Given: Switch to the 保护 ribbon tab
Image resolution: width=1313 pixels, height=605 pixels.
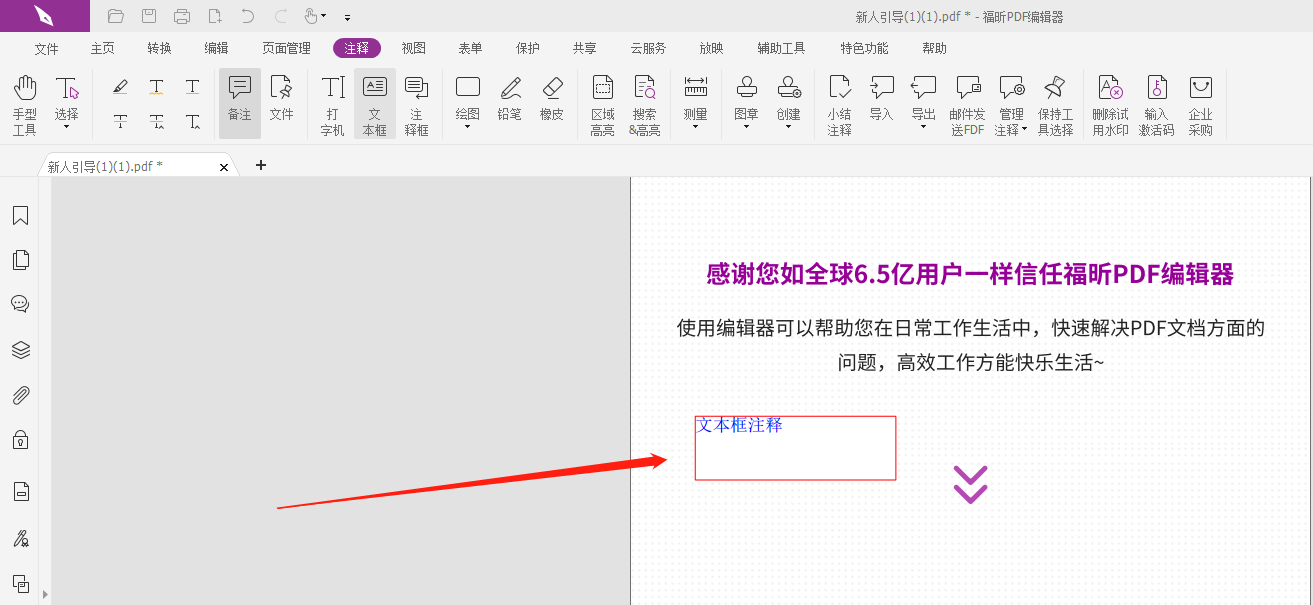Looking at the screenshot, I should (527, 47).
